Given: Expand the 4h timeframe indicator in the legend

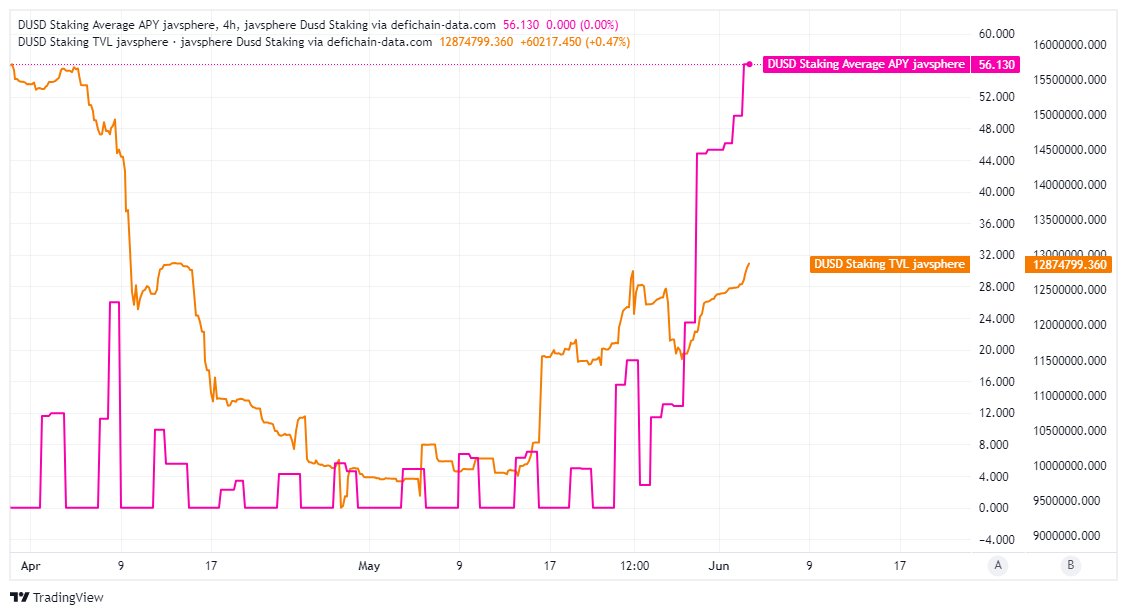Looking at the screenshot, I should click(x=177, y=23).
